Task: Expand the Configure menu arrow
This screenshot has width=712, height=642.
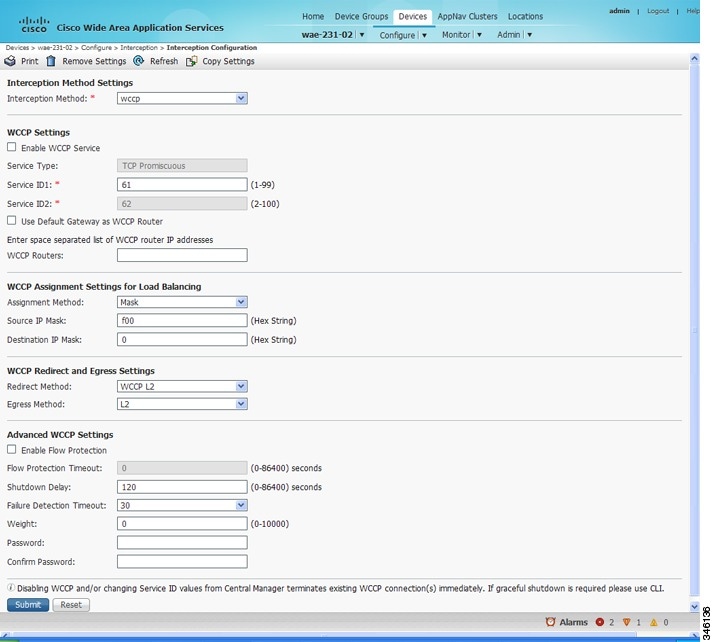Action: [x=424, y=35]
